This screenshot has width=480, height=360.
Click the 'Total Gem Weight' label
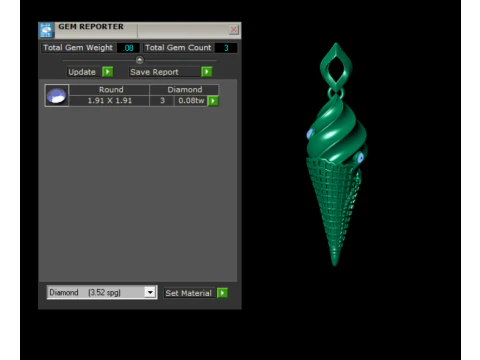[x=78, y=48]
